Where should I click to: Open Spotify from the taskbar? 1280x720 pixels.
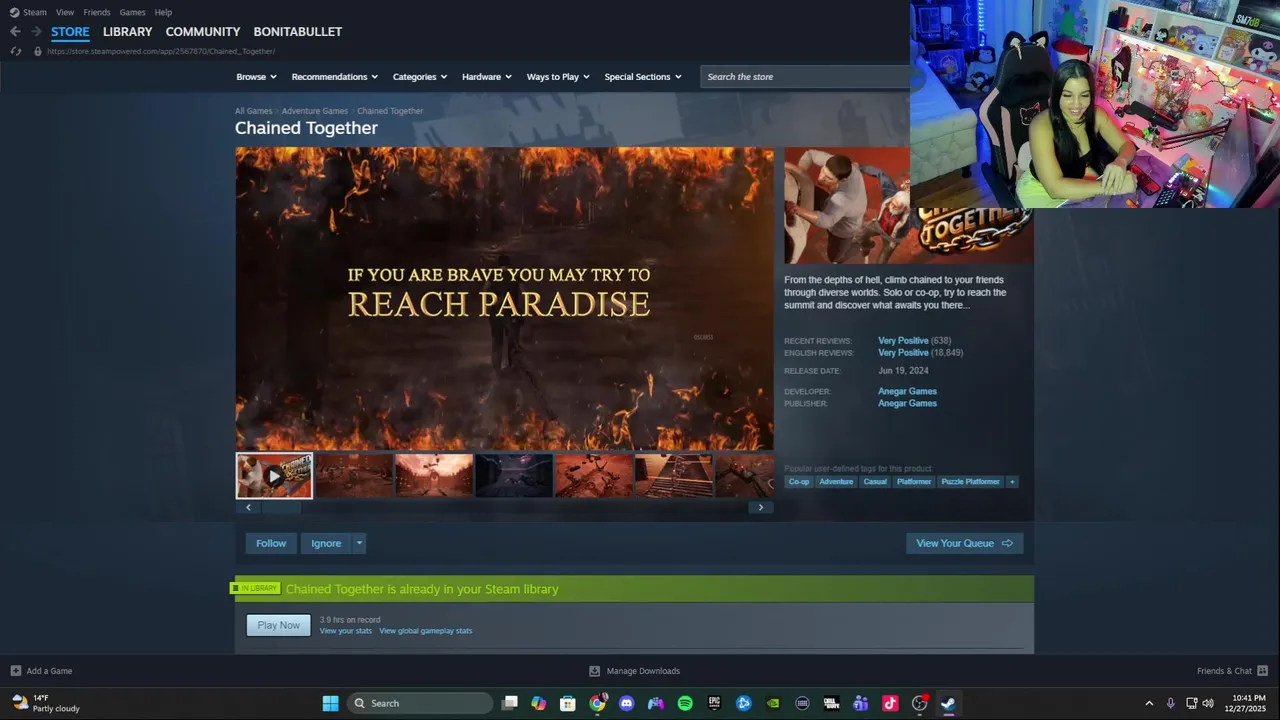(x=685, y=703)
